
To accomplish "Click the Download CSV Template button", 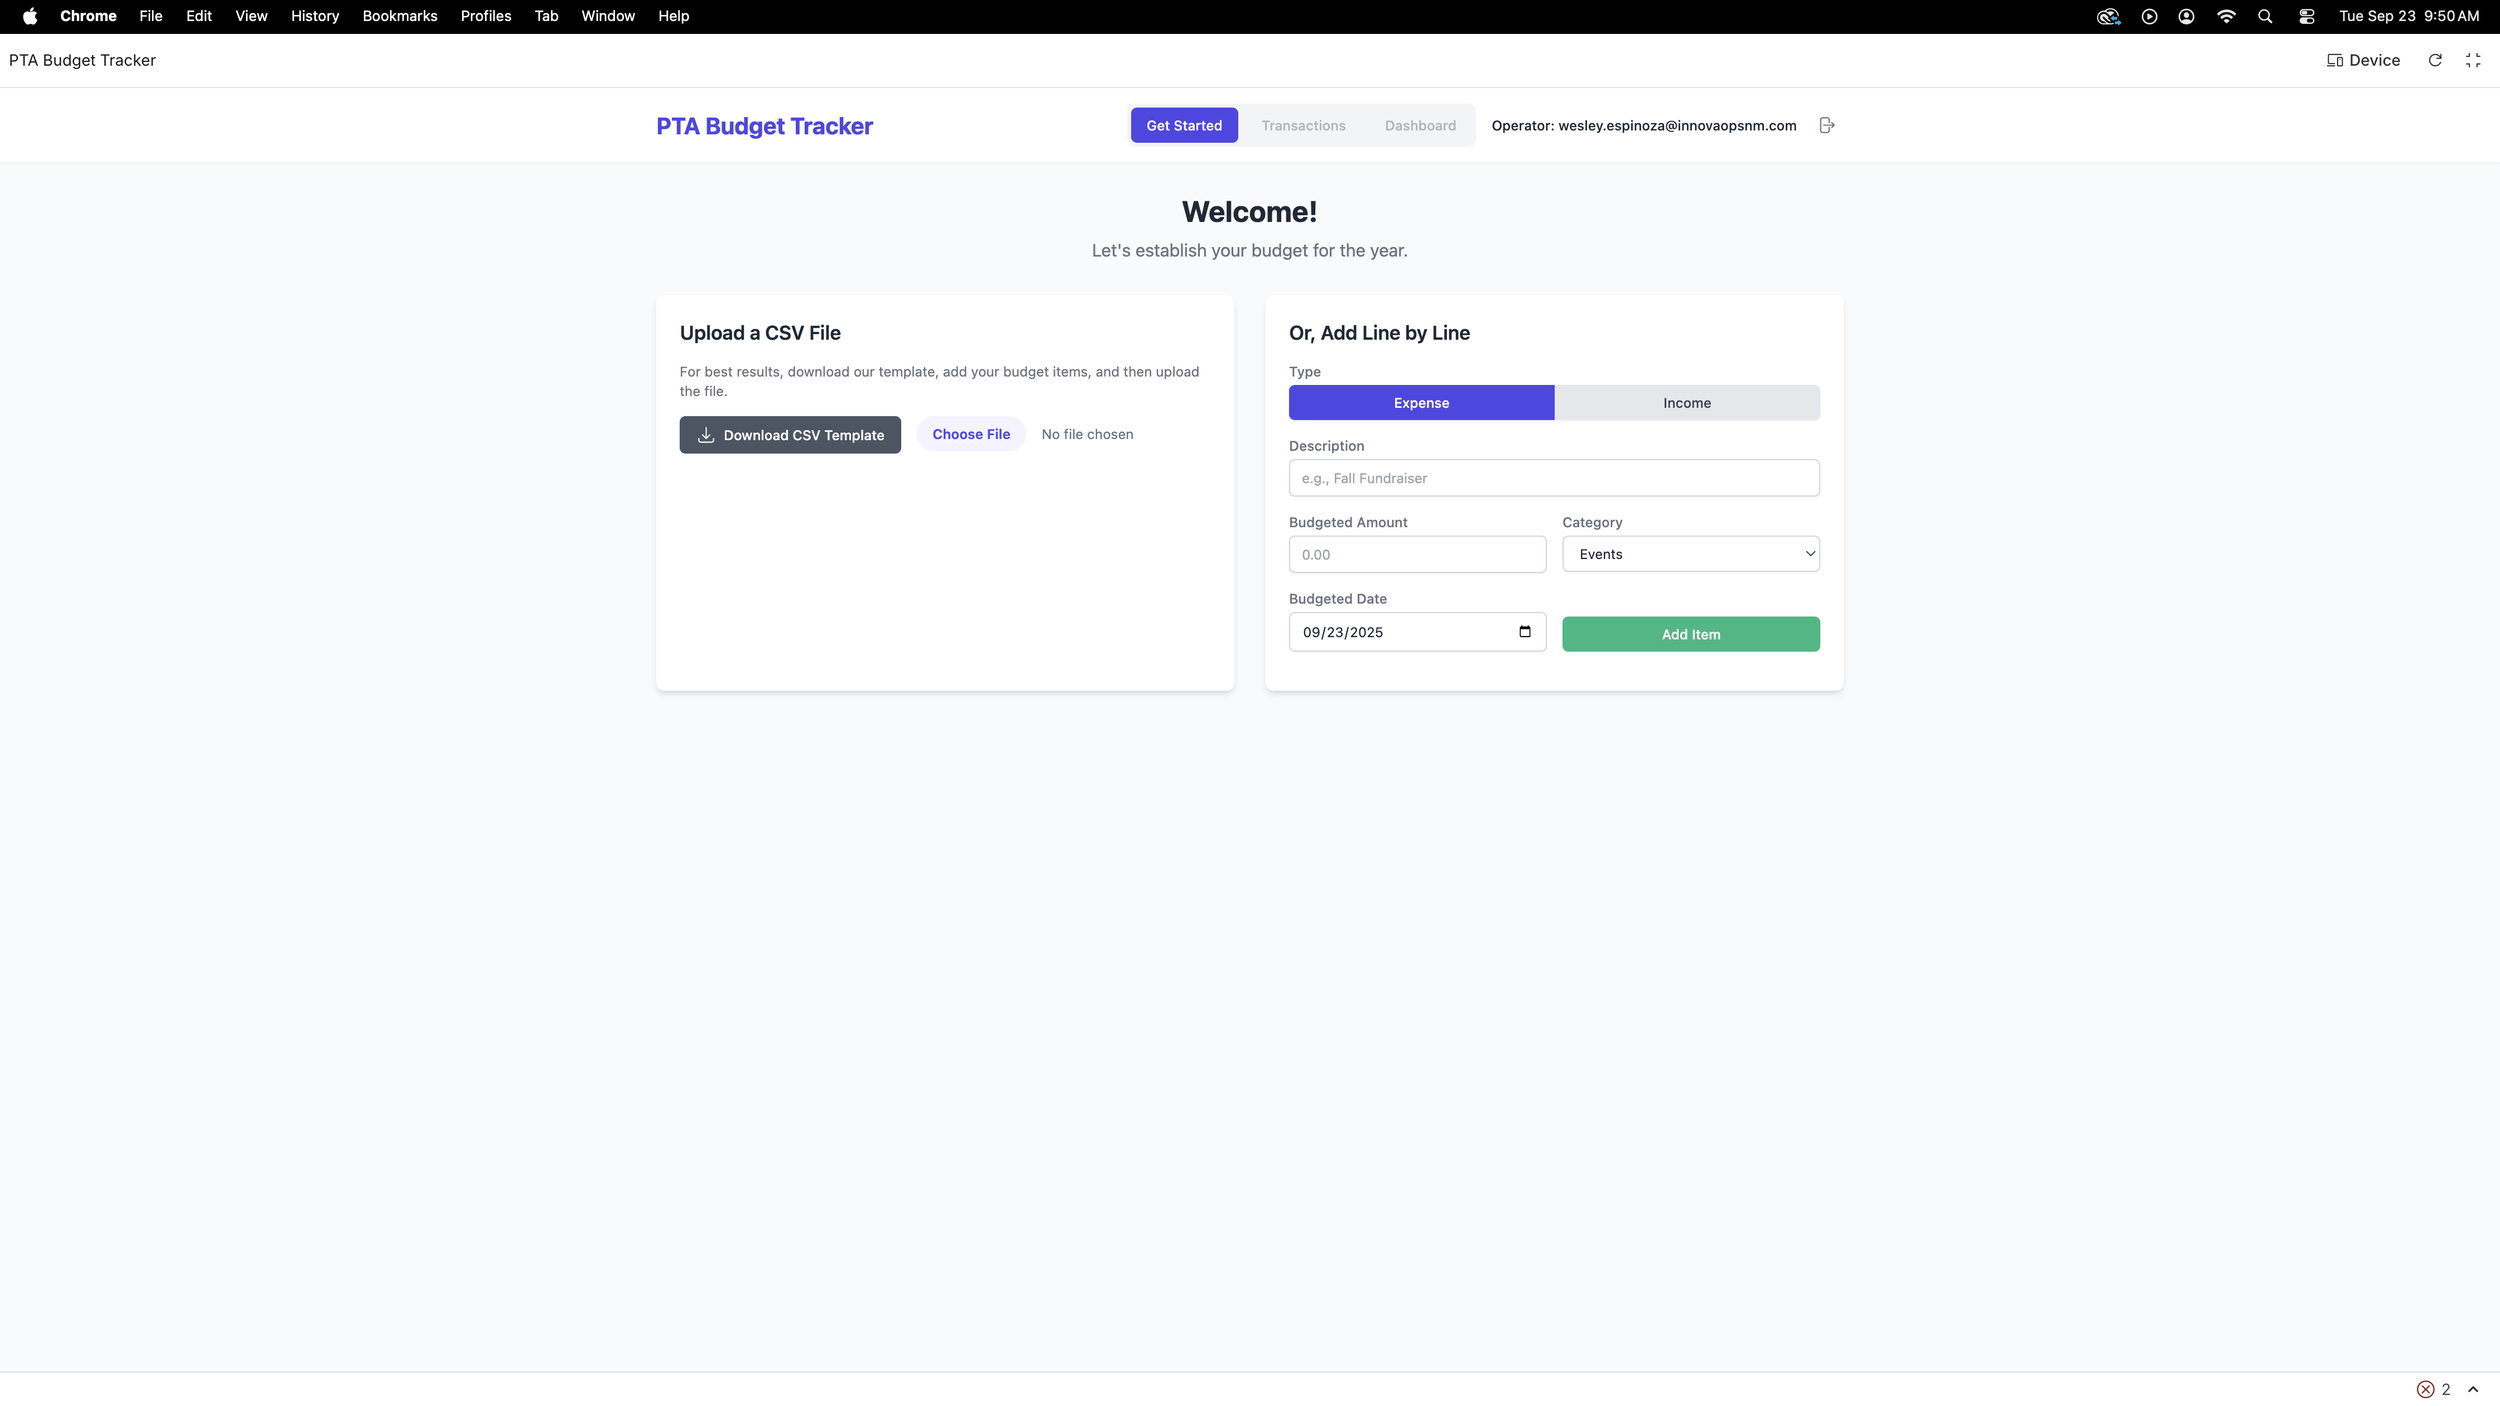I will pos(789,435).
